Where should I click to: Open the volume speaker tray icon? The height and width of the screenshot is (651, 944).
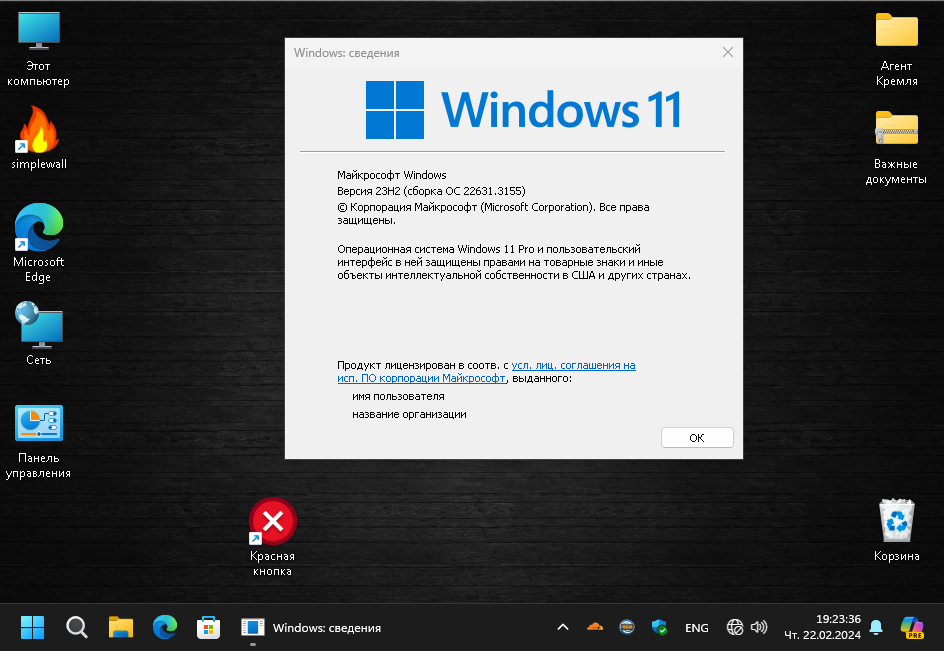click(759, 628)
